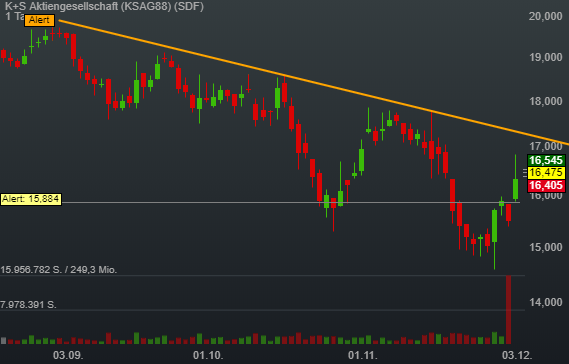Click the large red volume bar
This screenshot has width=569, height=364.
[x=508, y=310]
